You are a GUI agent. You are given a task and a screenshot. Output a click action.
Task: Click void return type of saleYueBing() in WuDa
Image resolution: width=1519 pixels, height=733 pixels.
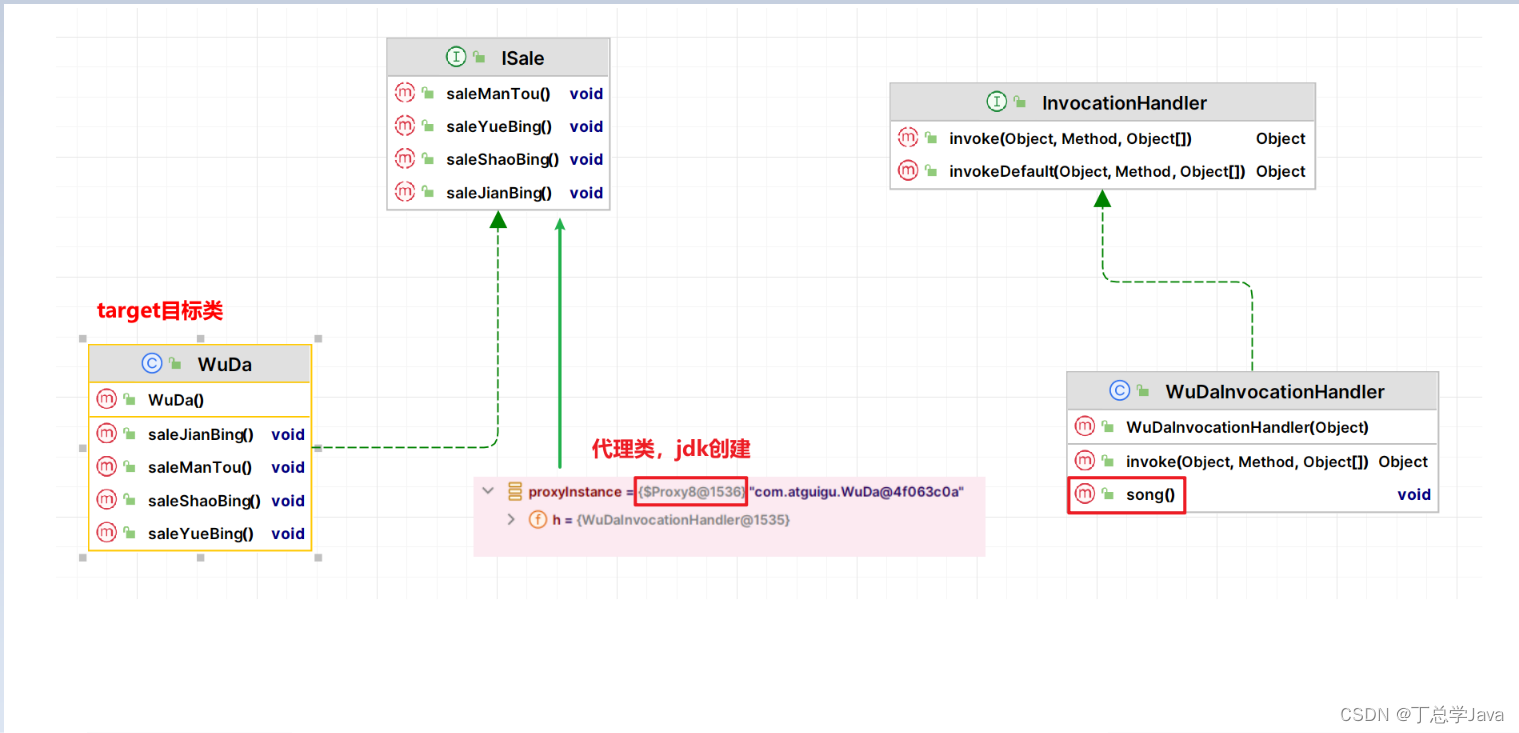pyautogui.click(x=288, y=534)
